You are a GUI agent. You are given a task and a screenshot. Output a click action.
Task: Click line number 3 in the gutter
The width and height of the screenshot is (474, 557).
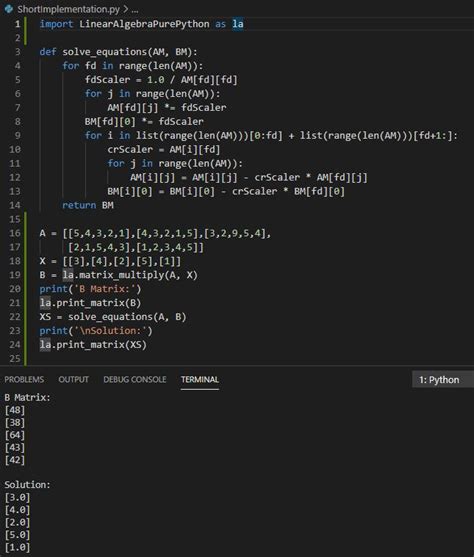(x=17, y=52)
